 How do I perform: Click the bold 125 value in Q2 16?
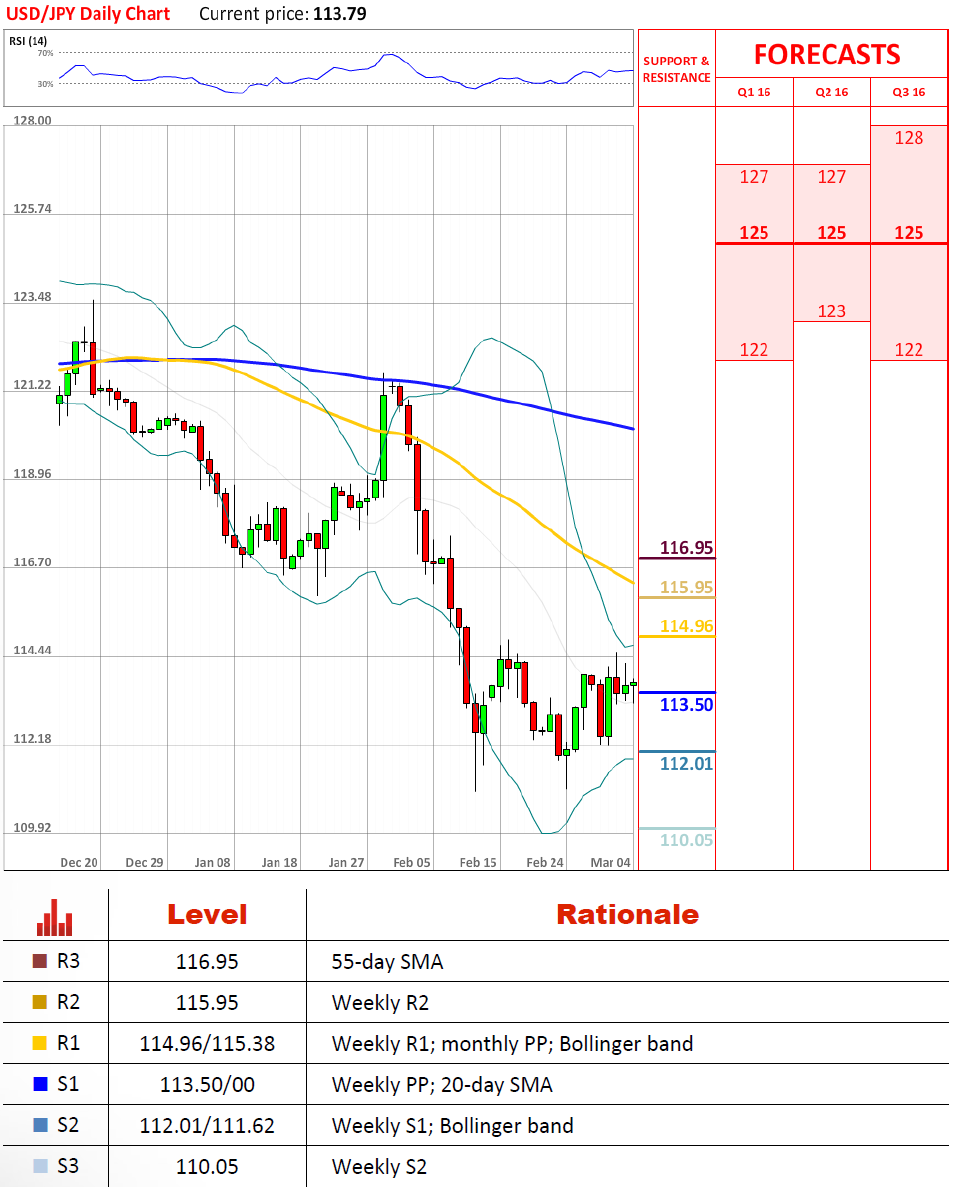point(832,232)
